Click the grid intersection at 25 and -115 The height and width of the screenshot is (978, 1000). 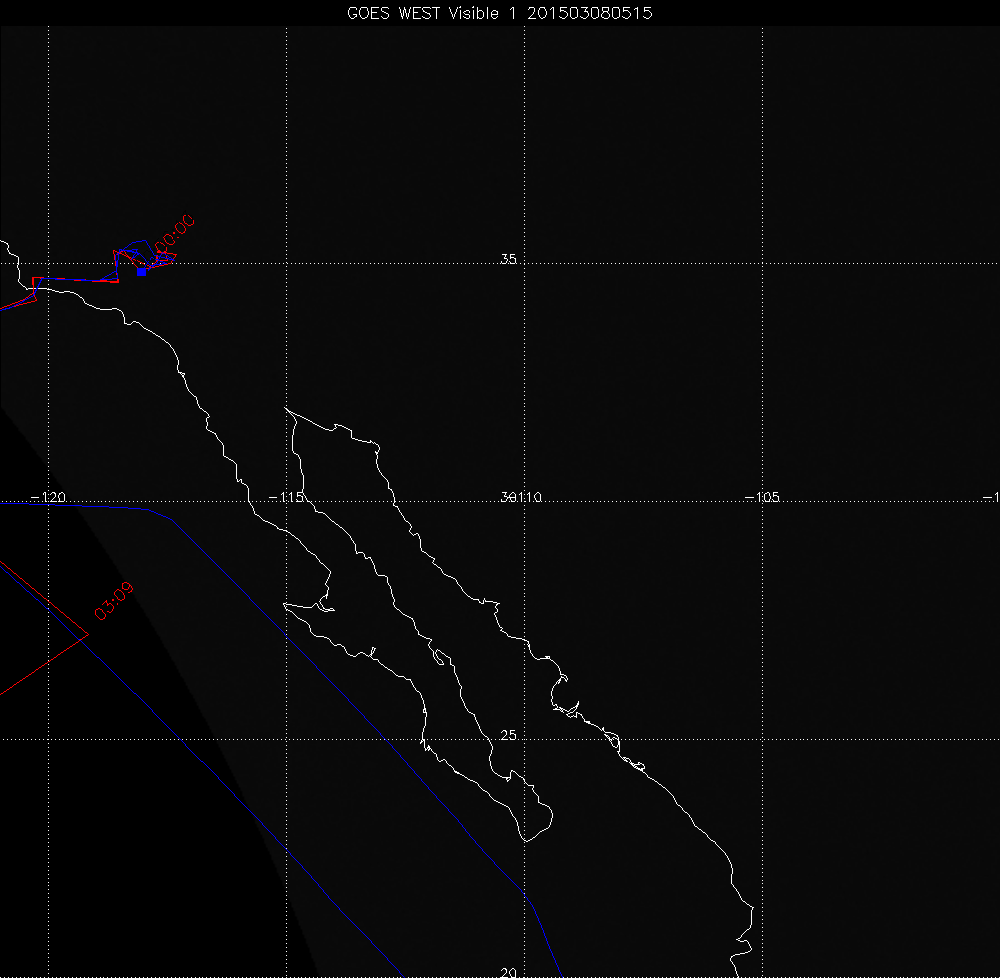click(x=287, y=740)
